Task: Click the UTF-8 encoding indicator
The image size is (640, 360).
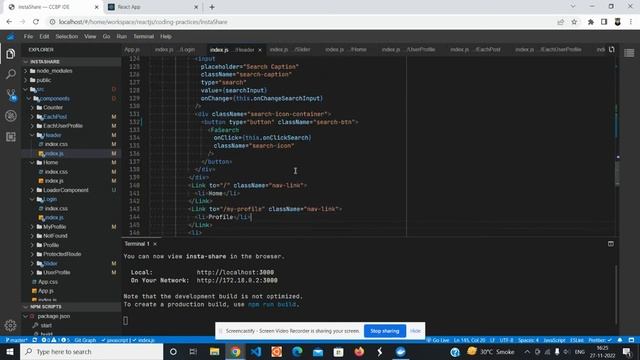Action: click(507, 340)
